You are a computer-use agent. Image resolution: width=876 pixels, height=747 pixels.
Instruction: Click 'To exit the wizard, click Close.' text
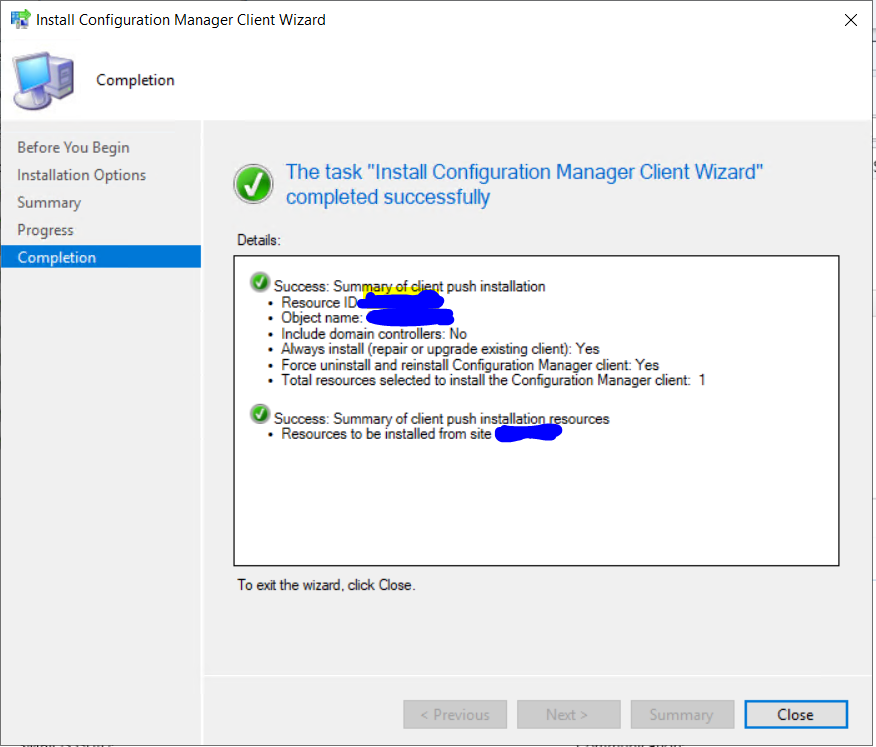(326, 585)
